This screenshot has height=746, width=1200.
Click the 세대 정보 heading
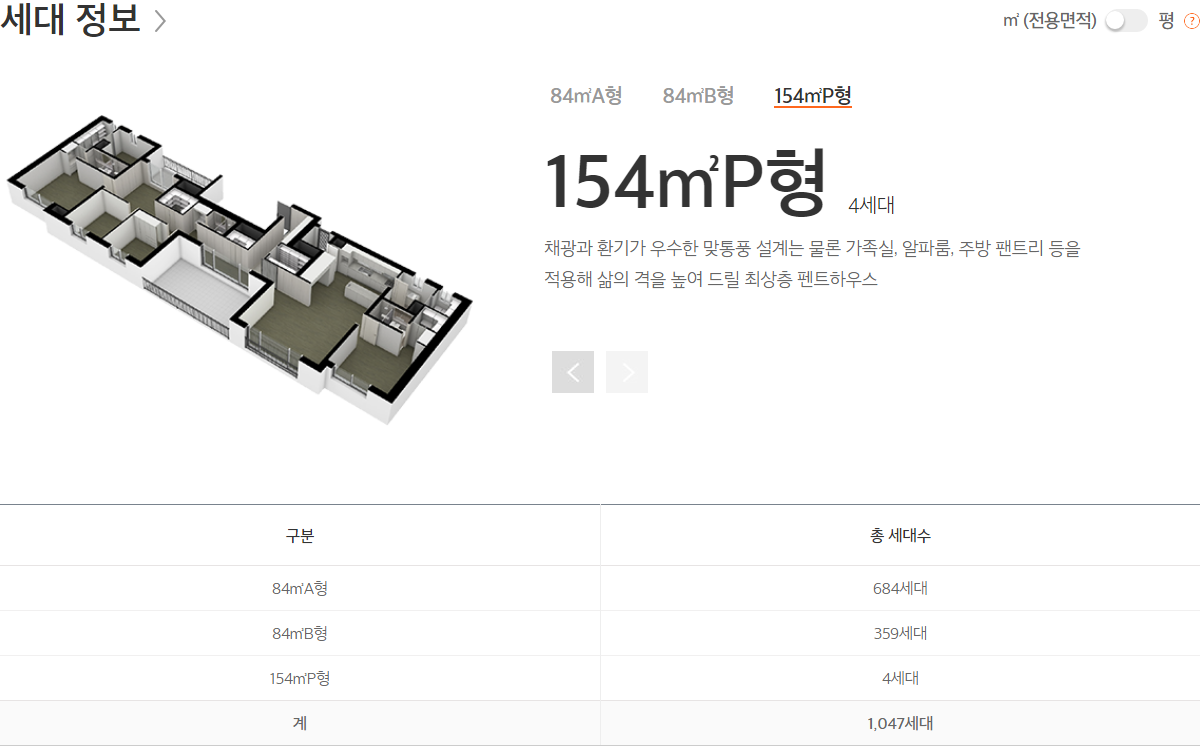[71, 20]
